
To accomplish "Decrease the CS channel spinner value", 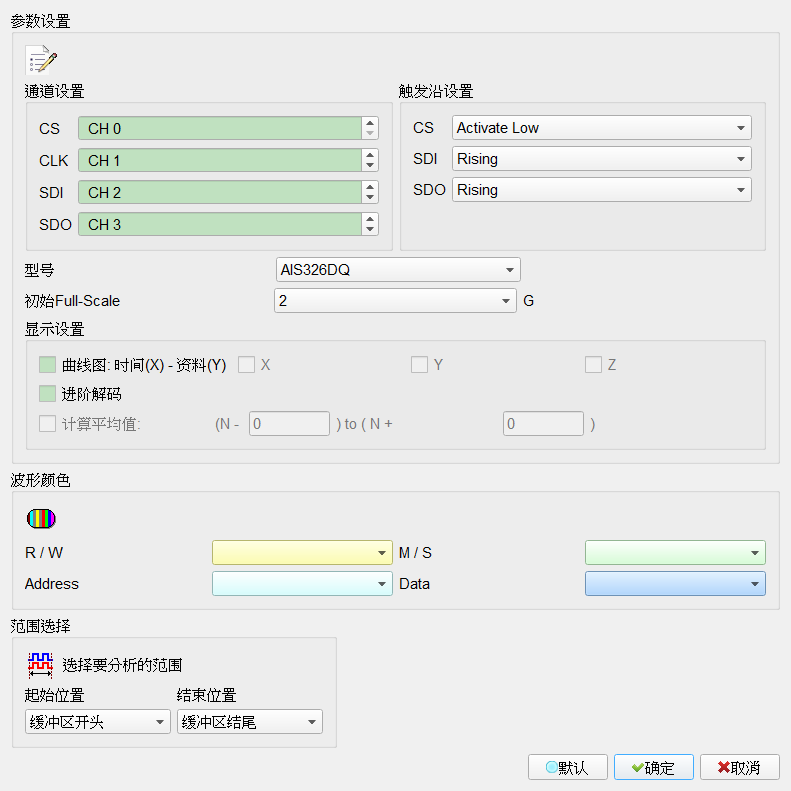I will [370, 134].
